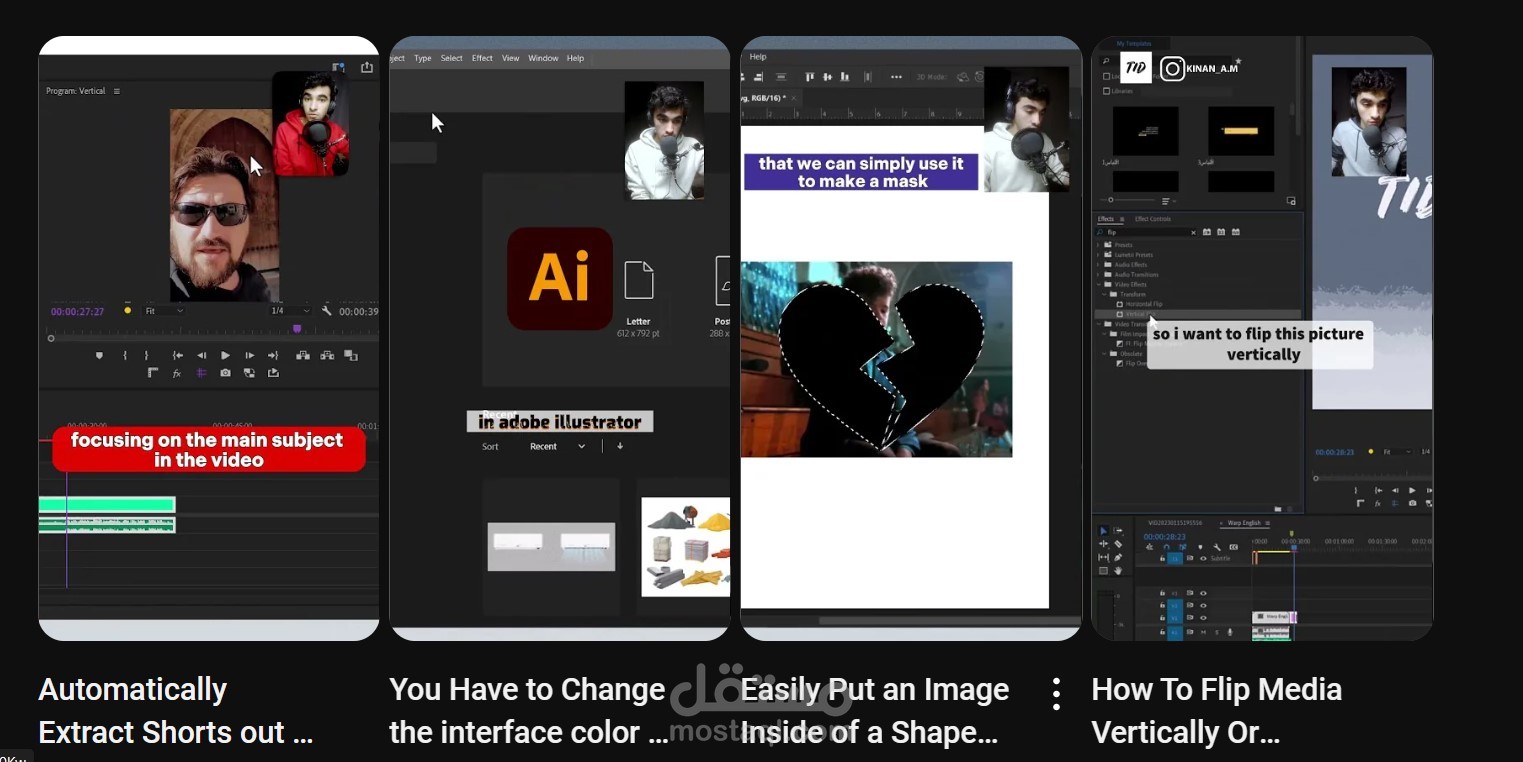The width and height of the screenshot is (1523, 762).
Task: Click Play in the Extract Shorts thumbnail's Program monitor
Action: pyautogui.click(x=225, y=356)
